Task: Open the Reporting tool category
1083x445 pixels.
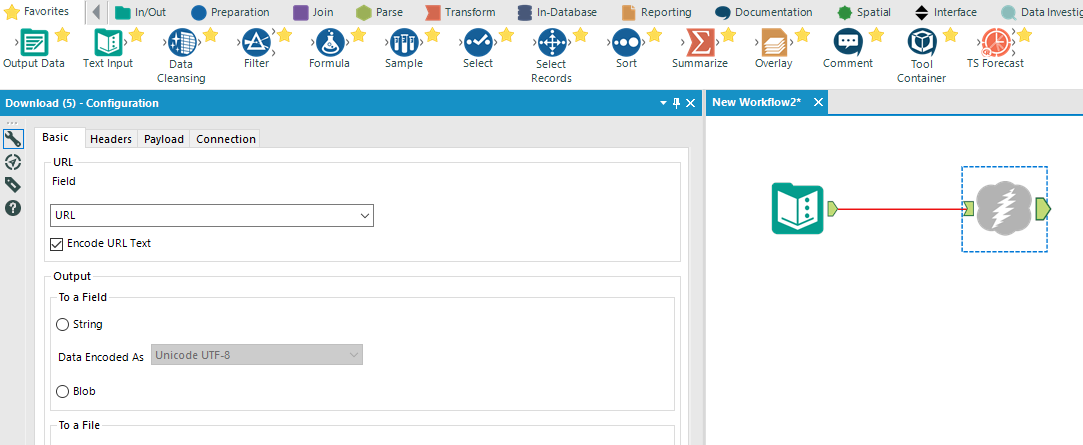Action: [x=656, y=12]
